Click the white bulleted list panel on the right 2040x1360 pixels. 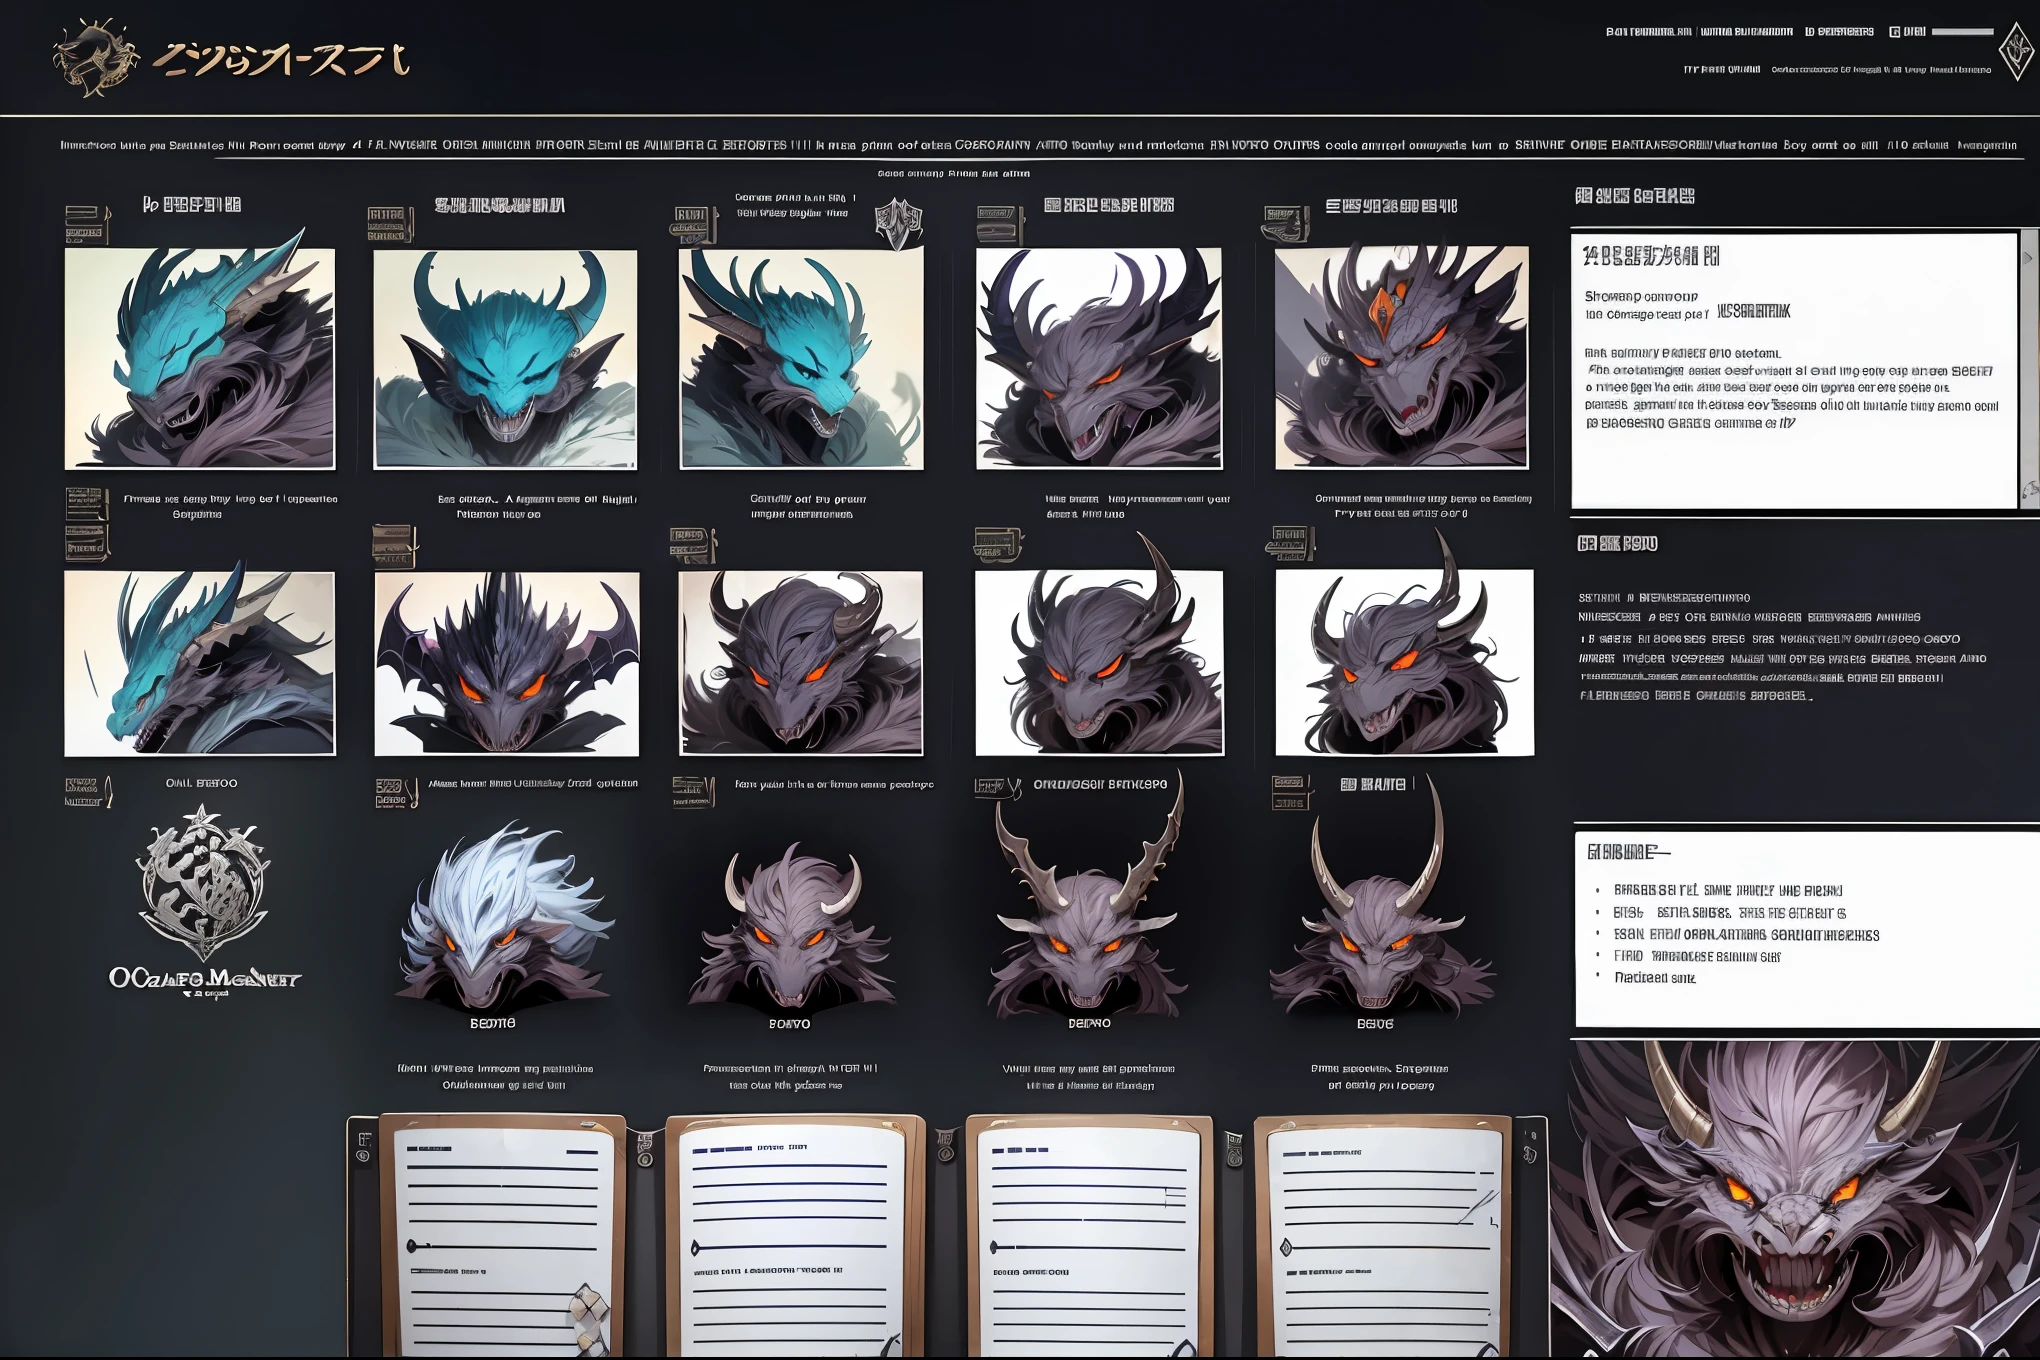(1806, 929)
